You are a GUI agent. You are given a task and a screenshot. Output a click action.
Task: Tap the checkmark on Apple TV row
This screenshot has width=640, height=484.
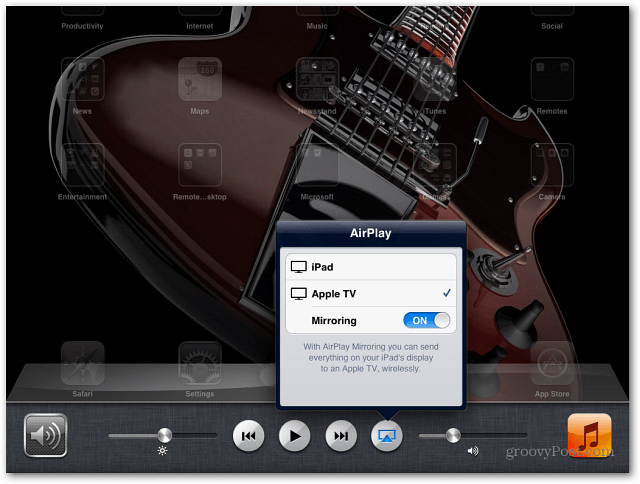(447, 293)
